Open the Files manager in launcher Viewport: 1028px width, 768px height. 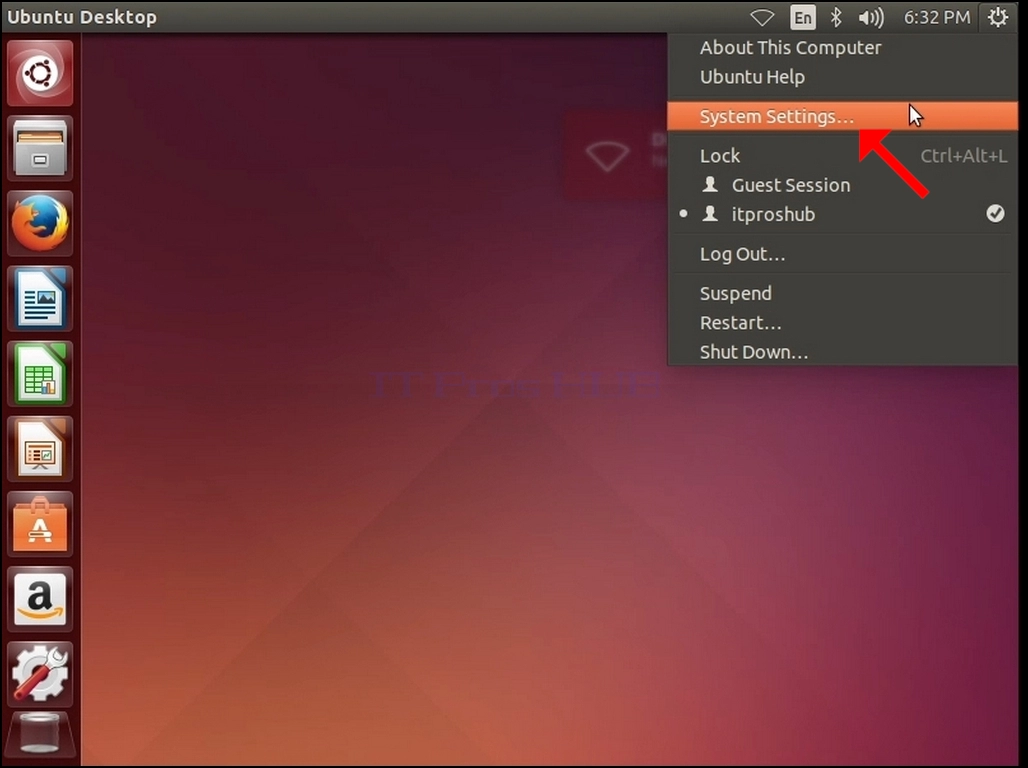pos(40,148)
